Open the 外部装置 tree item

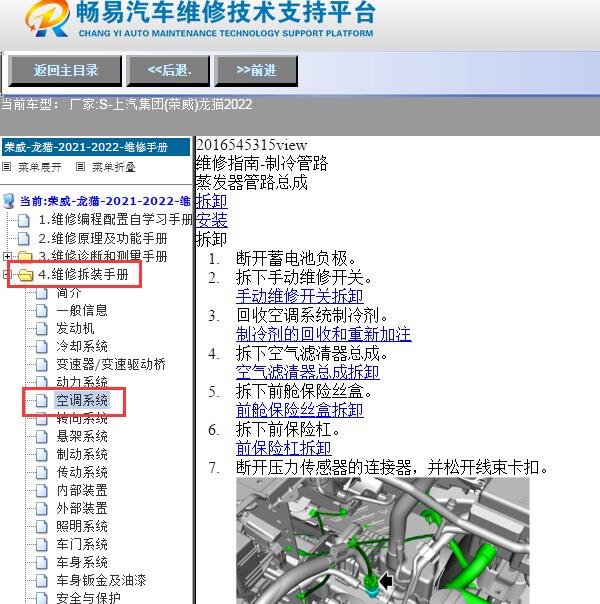click(x=82, y=508)
